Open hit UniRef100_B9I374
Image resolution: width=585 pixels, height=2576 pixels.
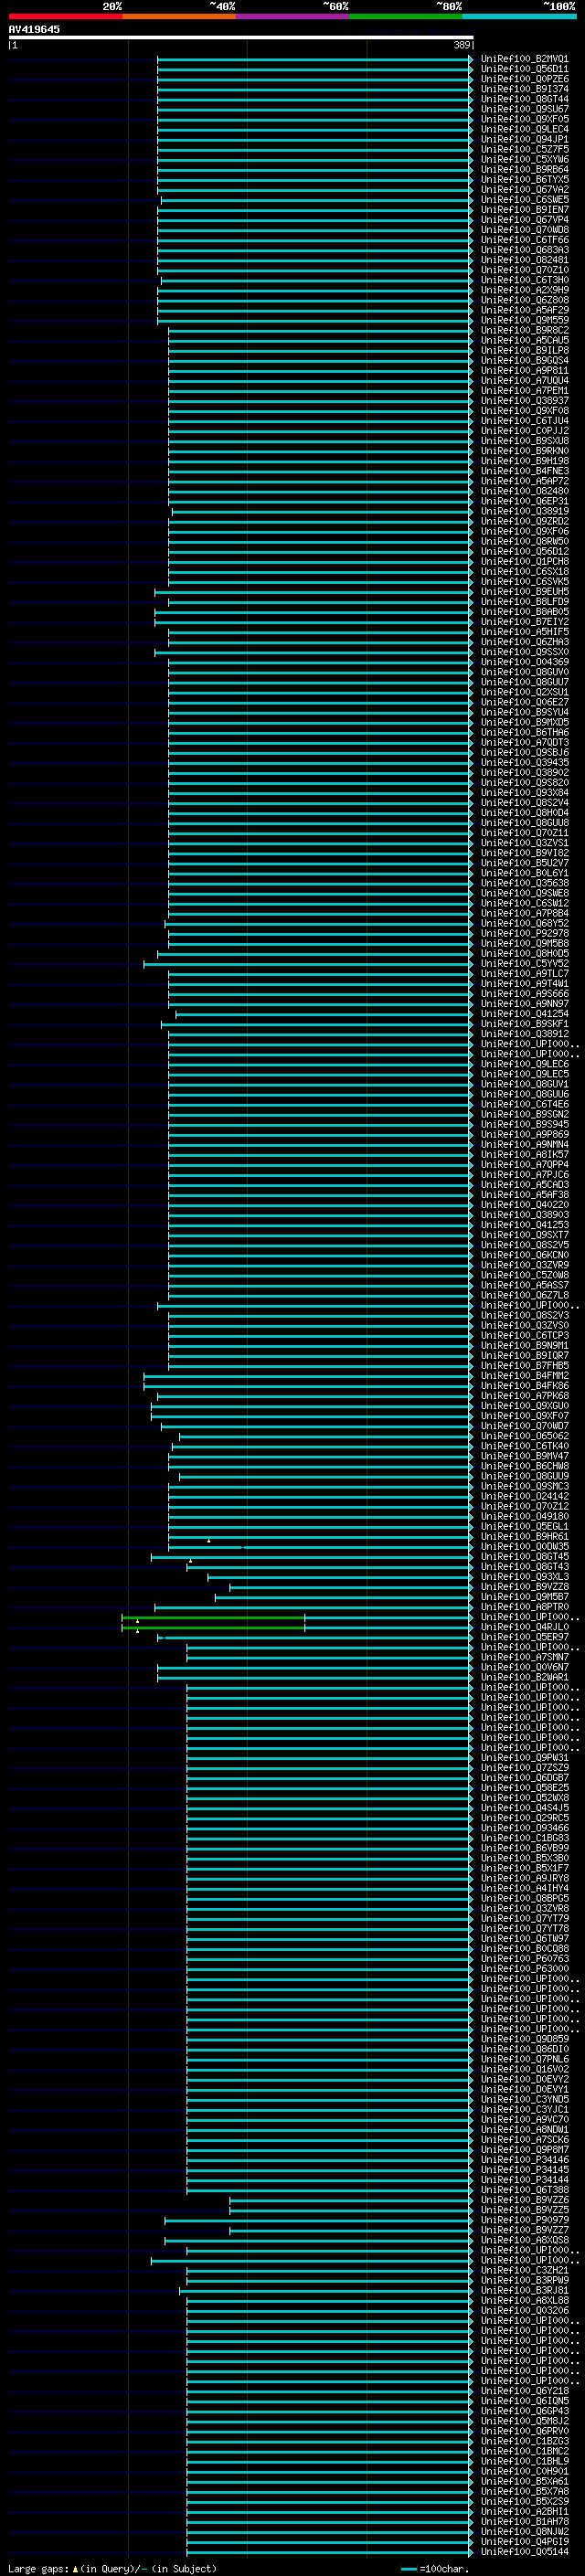[x=525, y=89]
